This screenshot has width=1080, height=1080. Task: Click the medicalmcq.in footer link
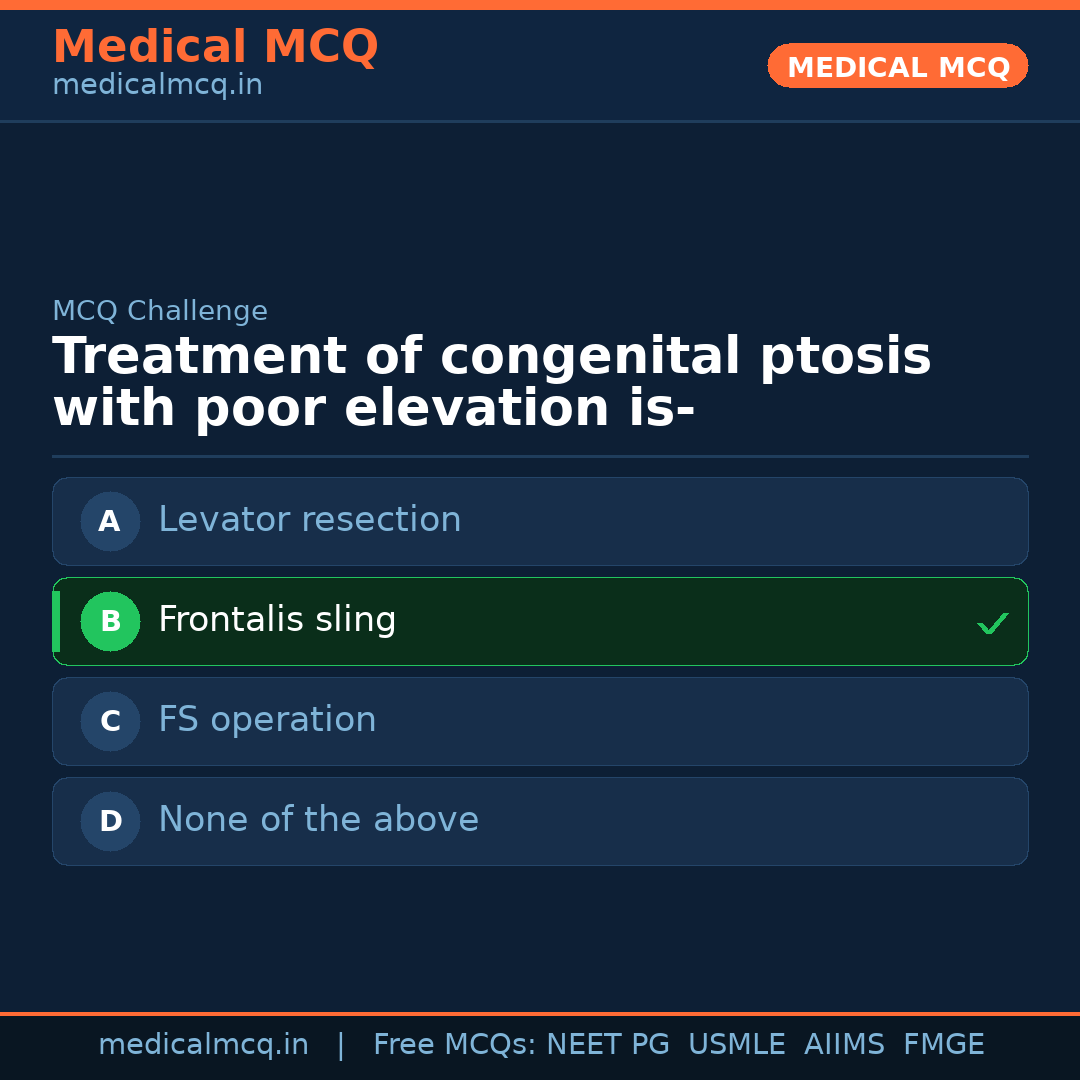[203, 1044]
